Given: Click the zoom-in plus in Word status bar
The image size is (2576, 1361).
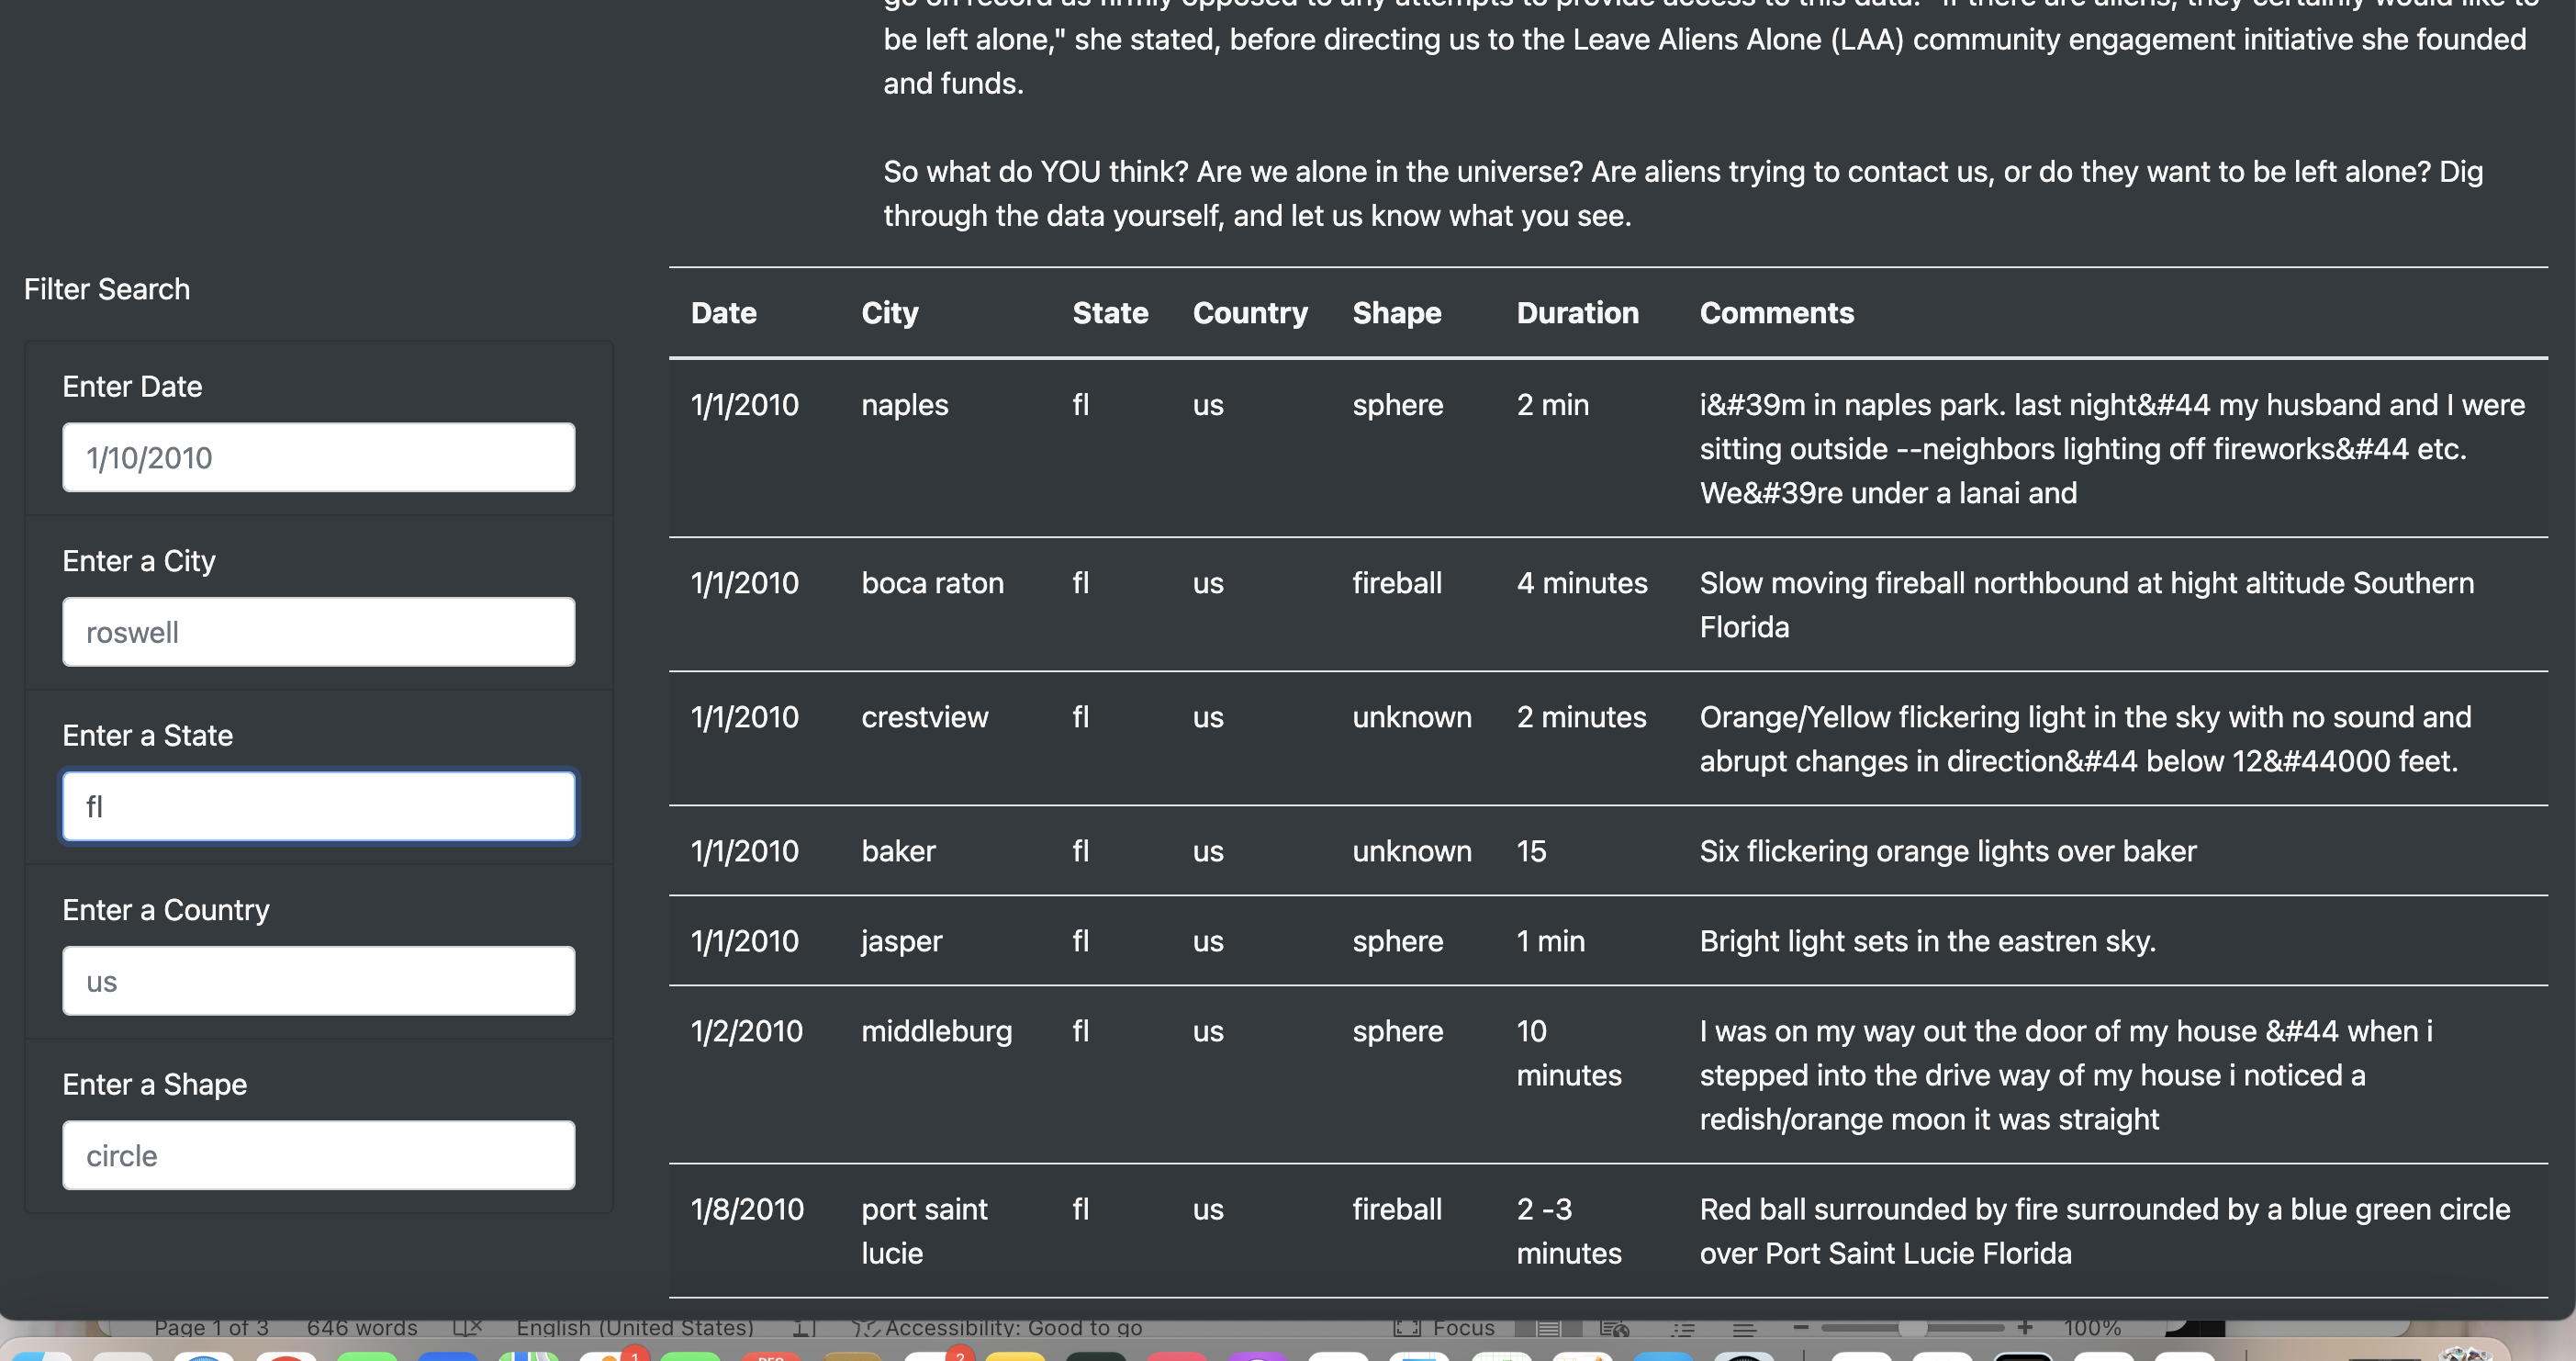Looking at the screenshot, I should click(2025, 1327).
